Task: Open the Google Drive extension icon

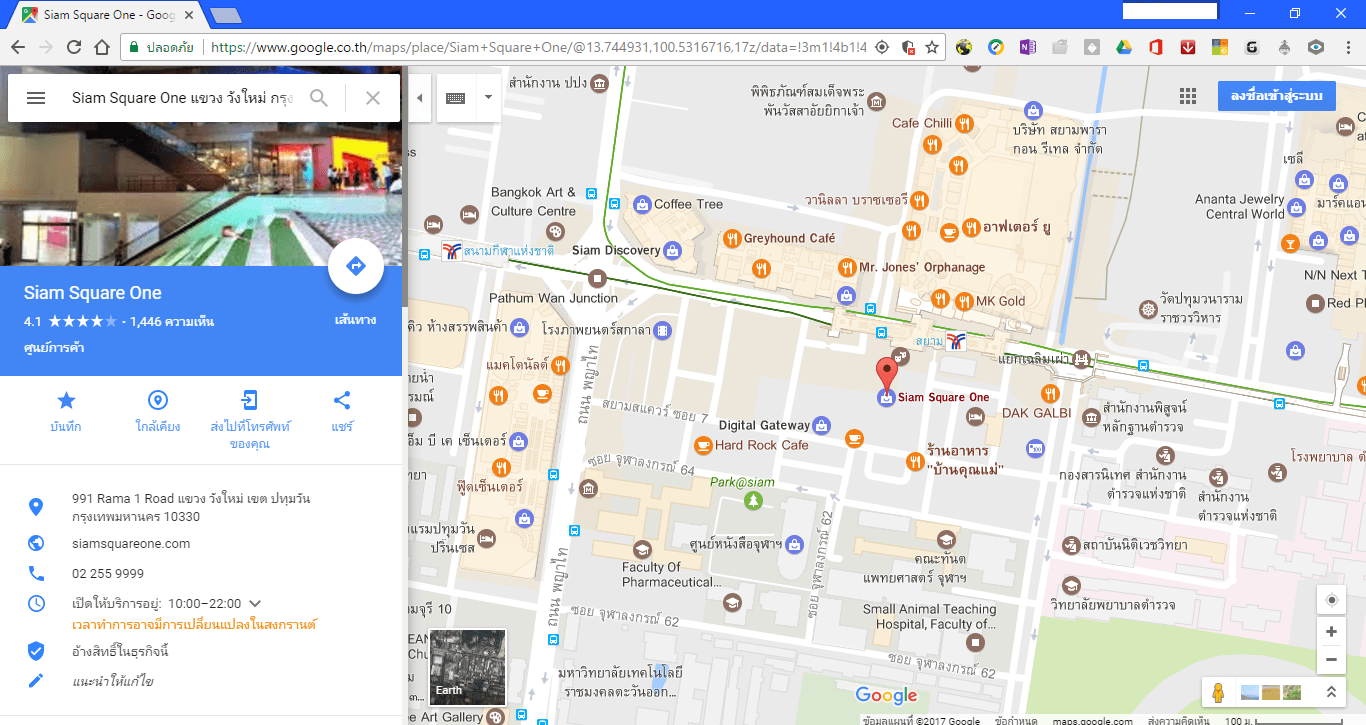Action: click(1123, 47)
